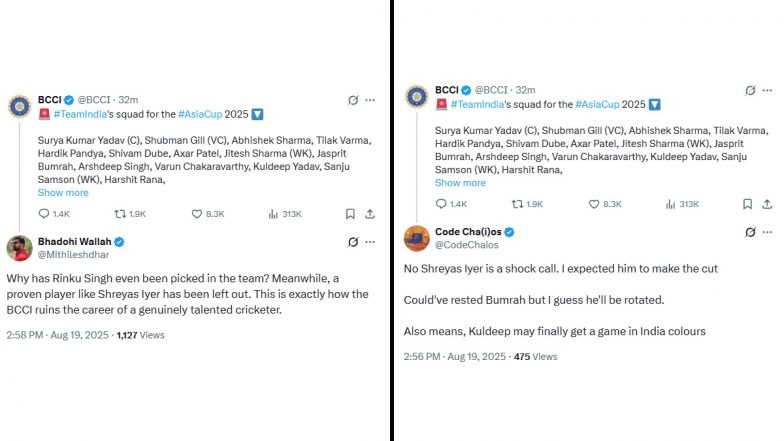Open Grok icon beside Code Cha(i)os name
784x441 pixels.
tap(750, 232)
